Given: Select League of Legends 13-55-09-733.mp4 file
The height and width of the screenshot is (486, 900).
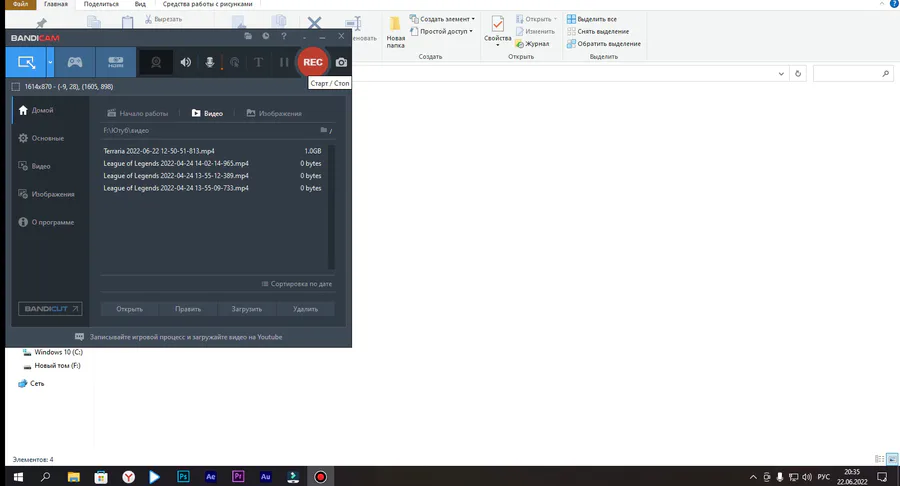Looking at the screenshot, I should [212, 188].
